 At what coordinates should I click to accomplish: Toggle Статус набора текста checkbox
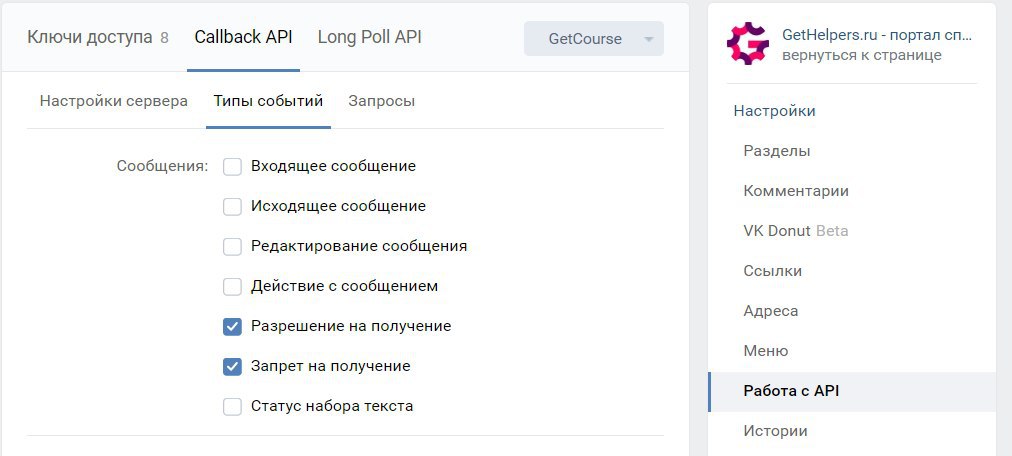(232, 406)
